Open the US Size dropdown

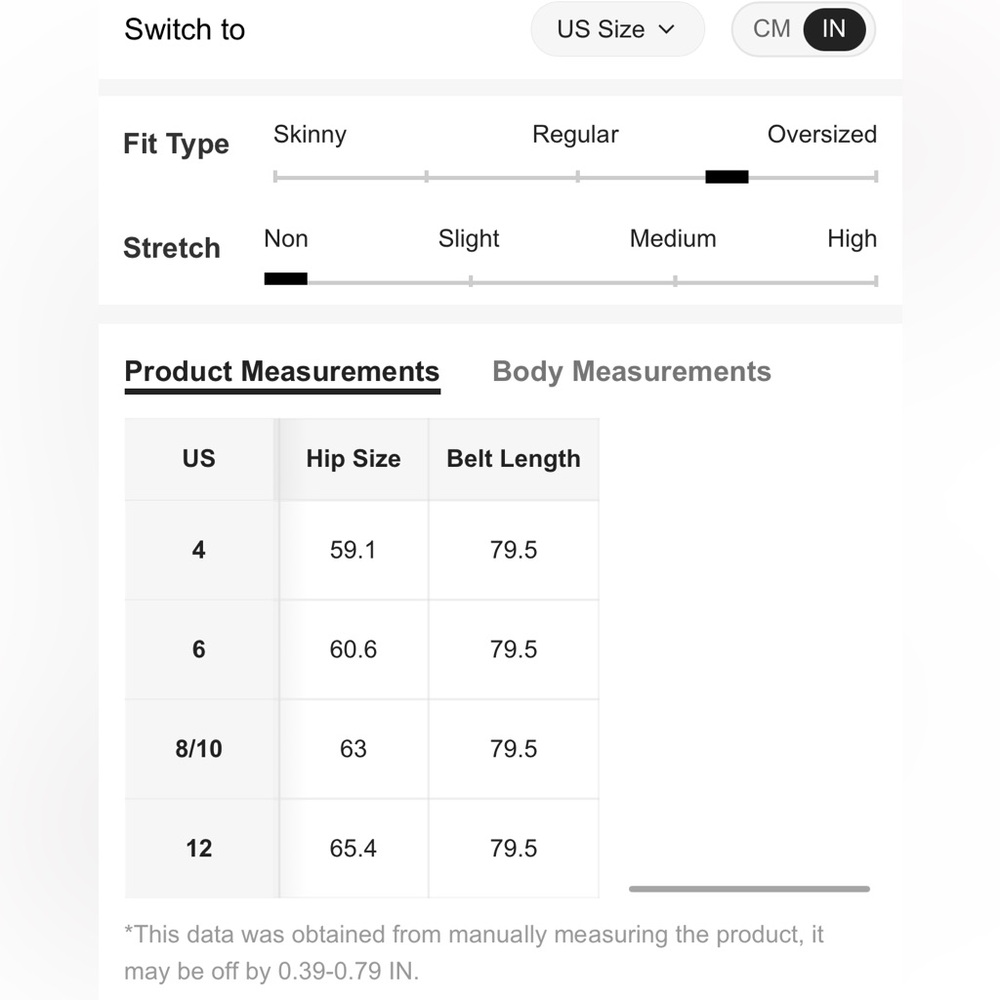[617, 29]
